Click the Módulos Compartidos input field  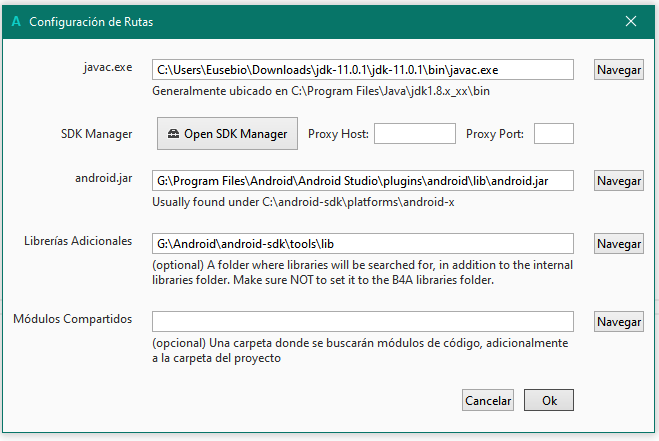pos(363,322)
